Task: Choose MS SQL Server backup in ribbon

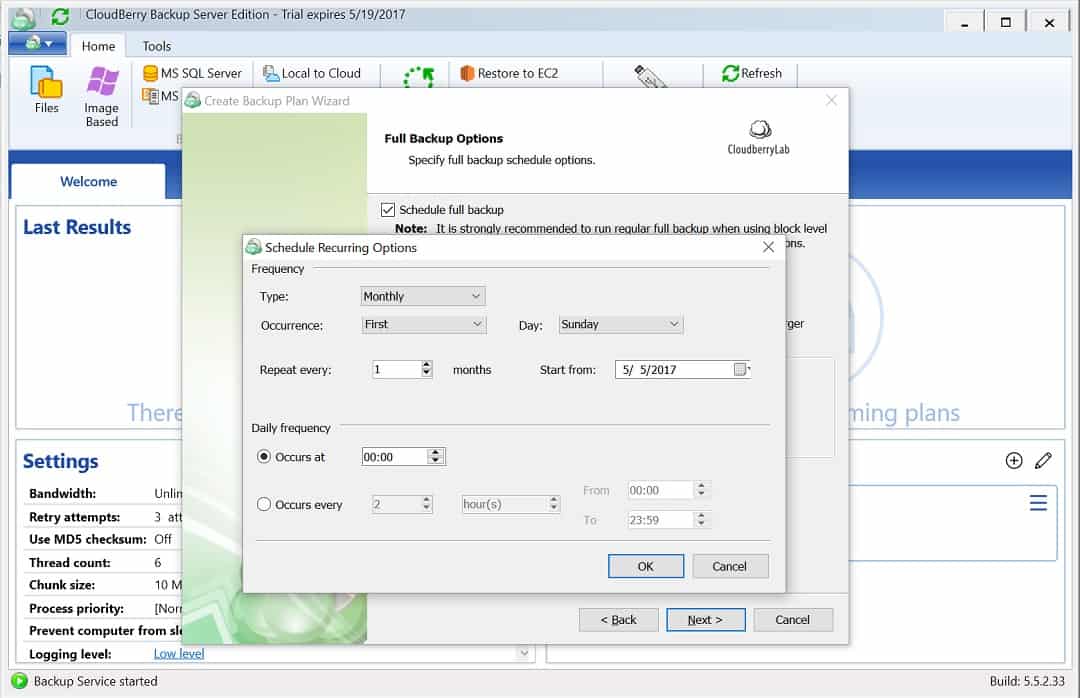Action: [x=192, y=73]
